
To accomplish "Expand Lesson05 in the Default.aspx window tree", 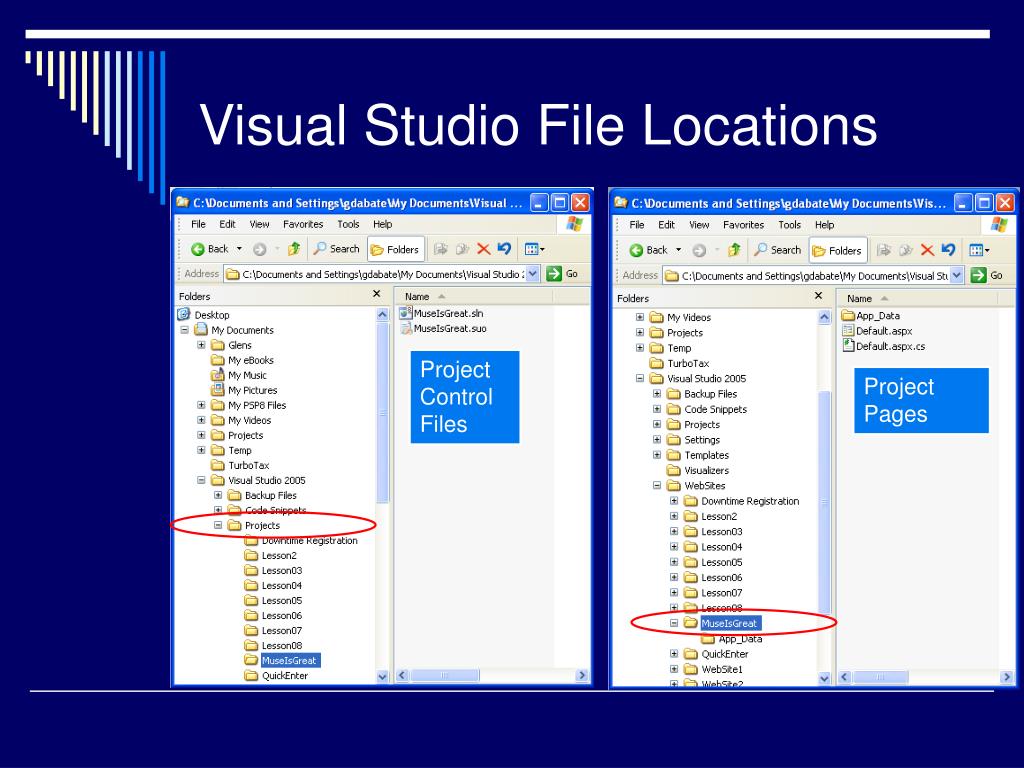I will (x=674, y=562).
